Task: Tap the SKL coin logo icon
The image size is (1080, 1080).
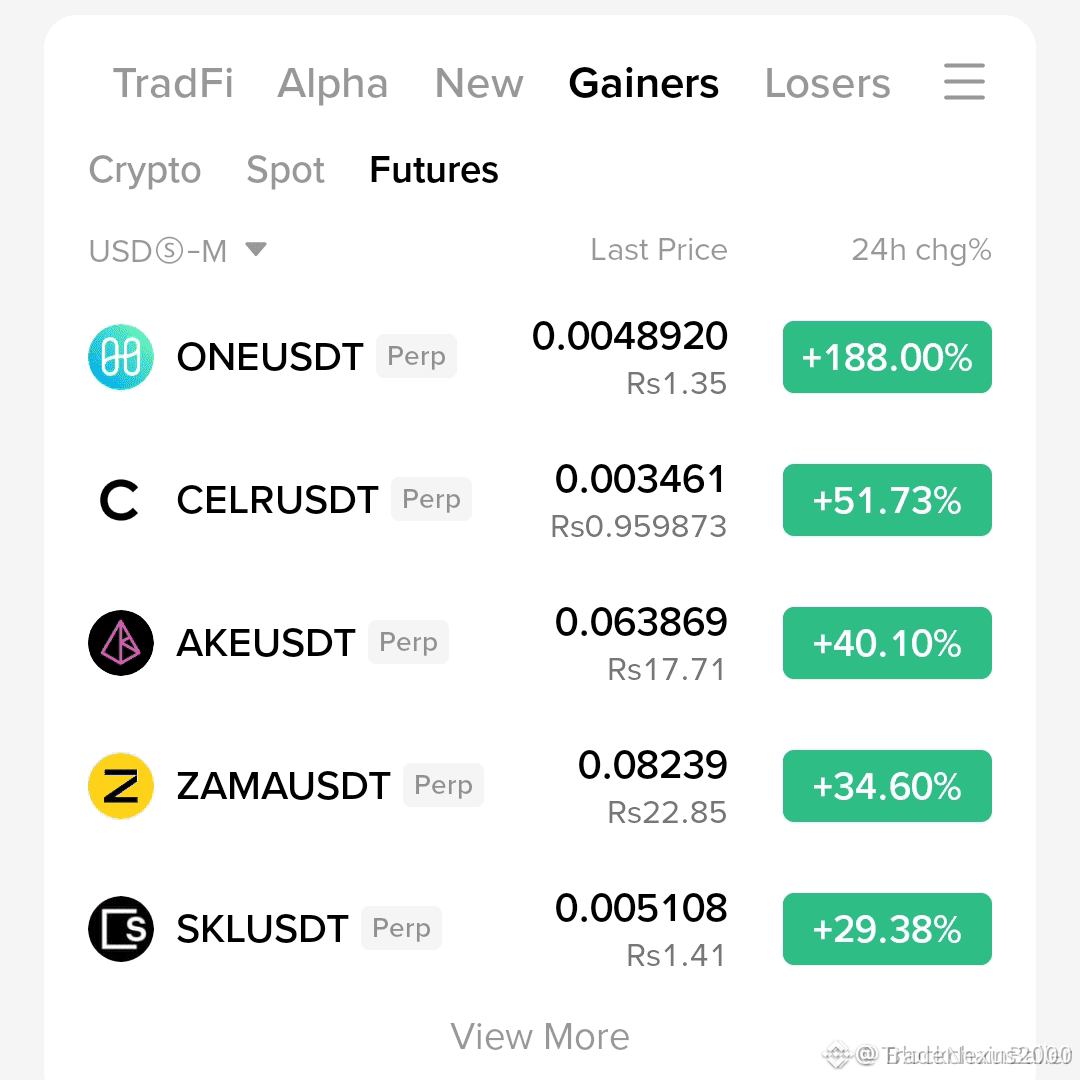Action: (121, 928)
